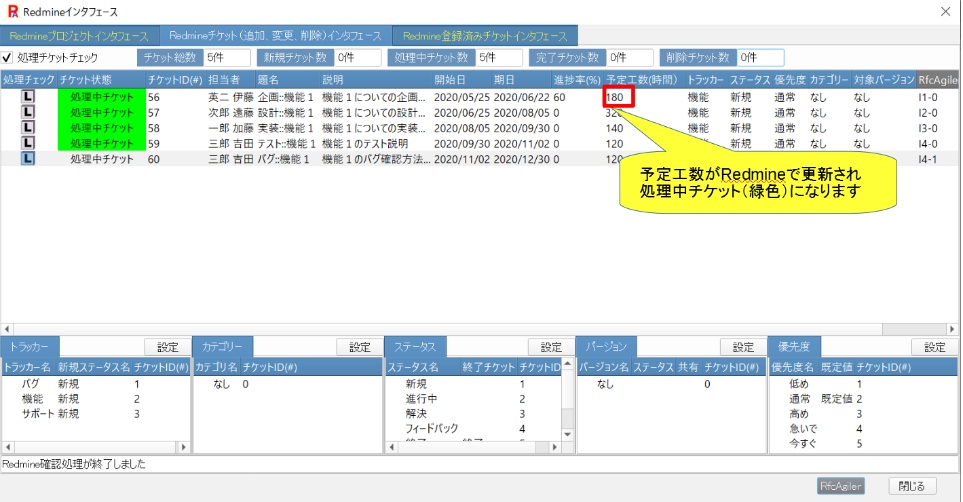Screen dimensions: 963x502
Task: Select サポート row in トラッカー list
Action: tap(96, 414)
